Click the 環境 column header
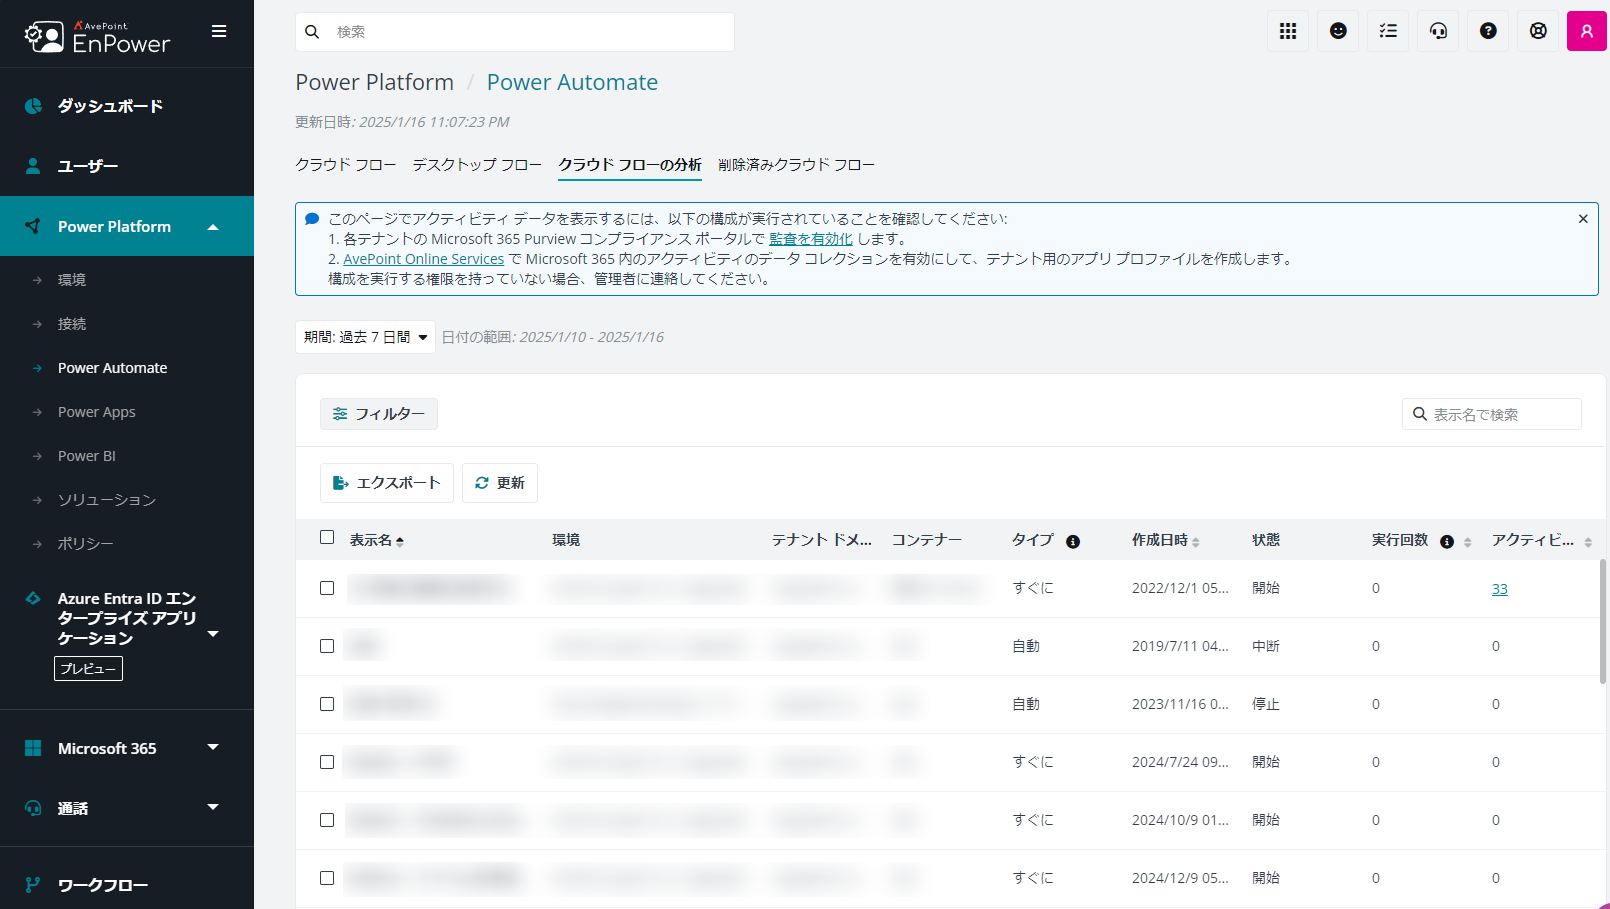The image size is (1610, 909). (x=566, y=540)
